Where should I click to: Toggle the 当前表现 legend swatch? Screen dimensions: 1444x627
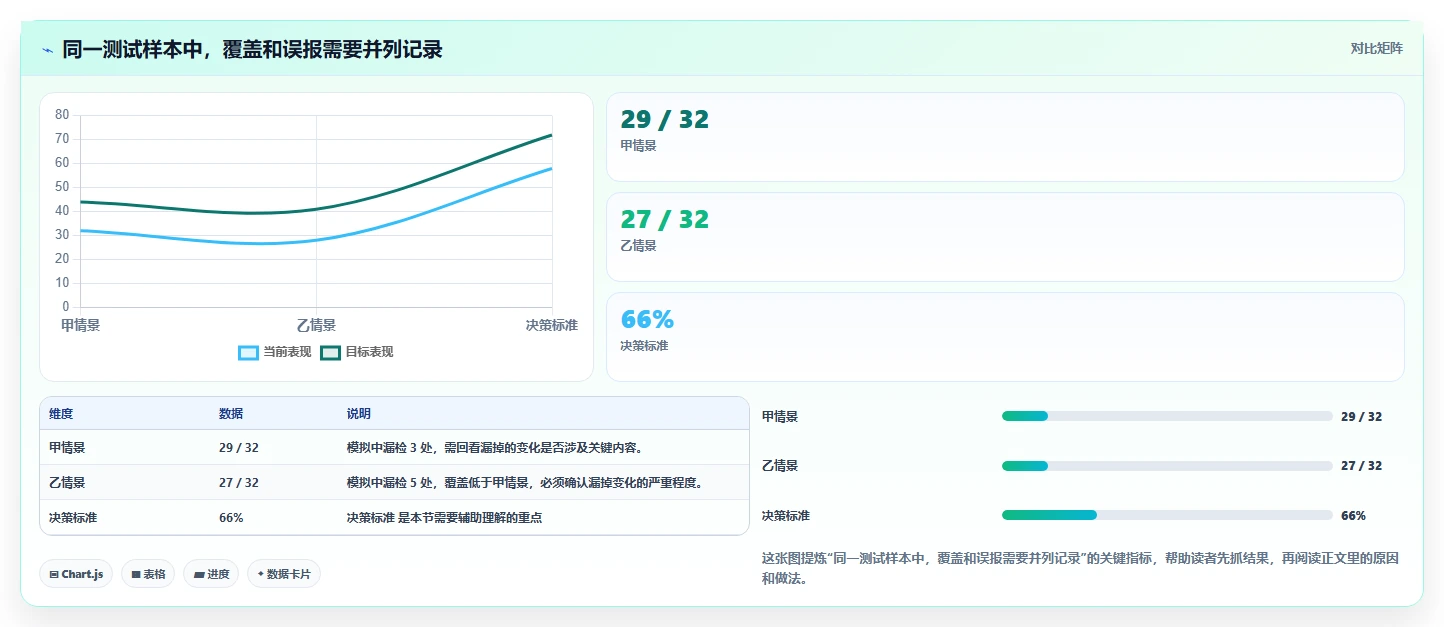click(x=249, y=352)
